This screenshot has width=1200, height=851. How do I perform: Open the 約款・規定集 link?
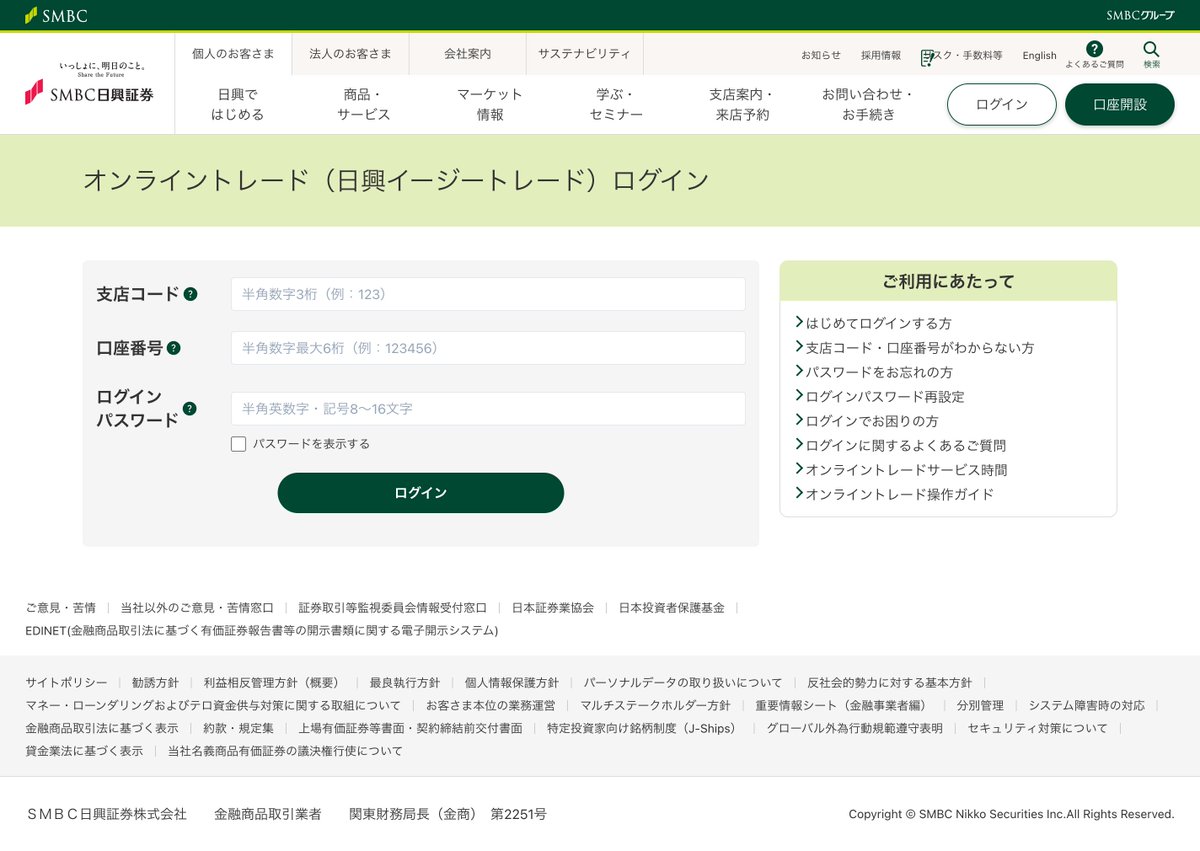click(x=238, y=728)
